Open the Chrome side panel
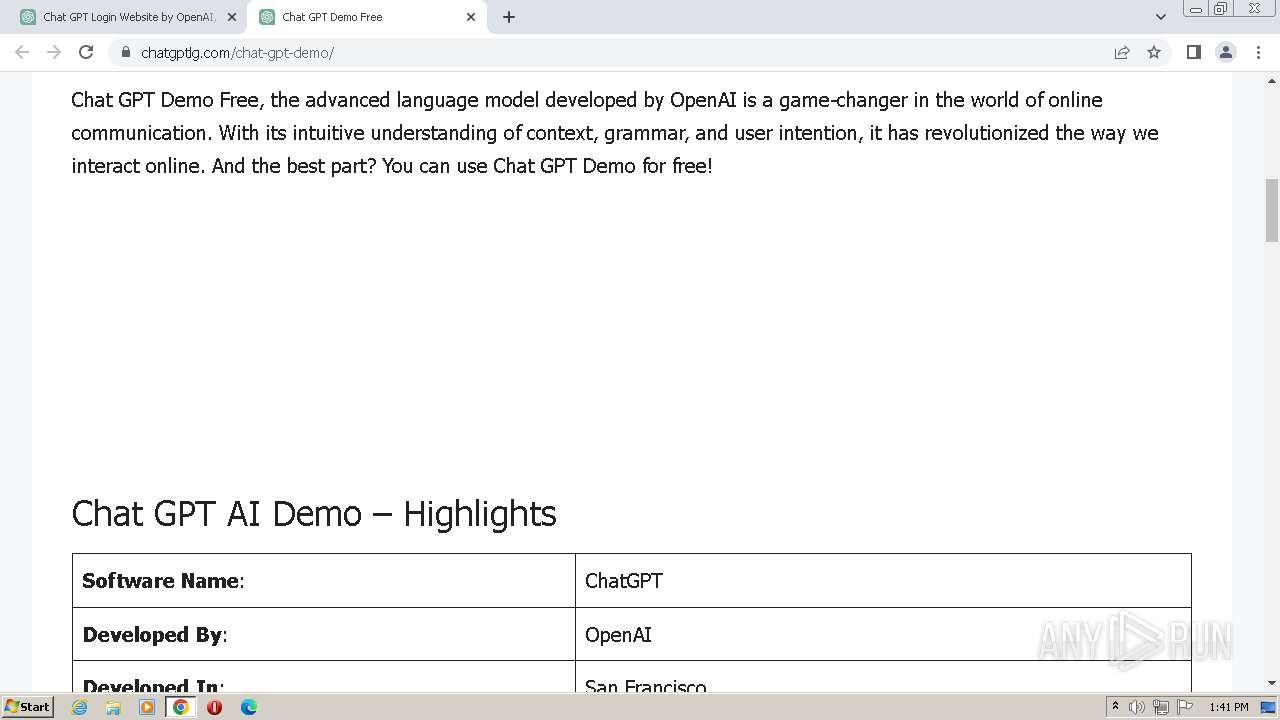1280x720 pixels. click(x=1193, y=52)
